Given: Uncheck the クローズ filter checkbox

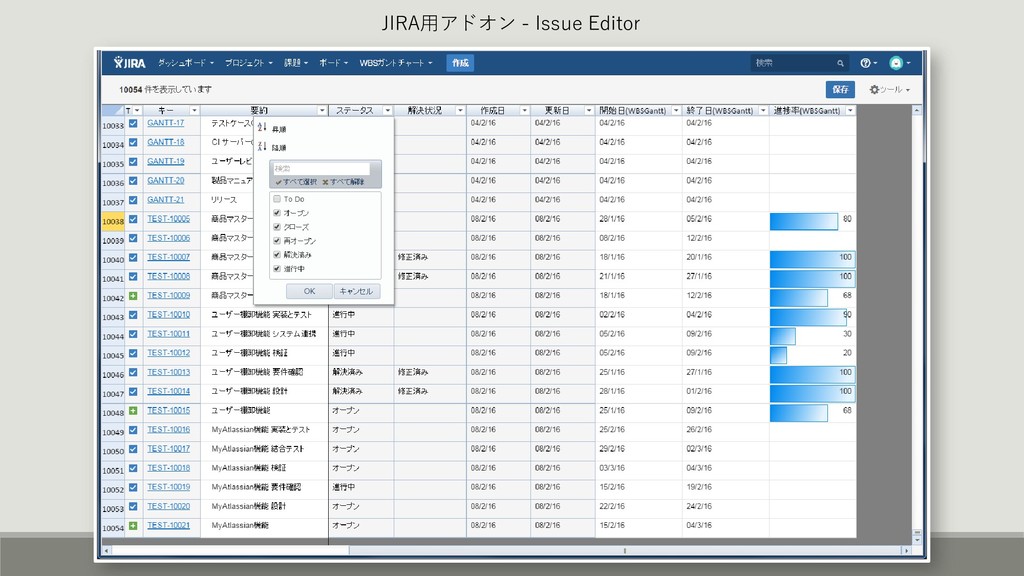Looking at the screenshot, I should 277,227.
